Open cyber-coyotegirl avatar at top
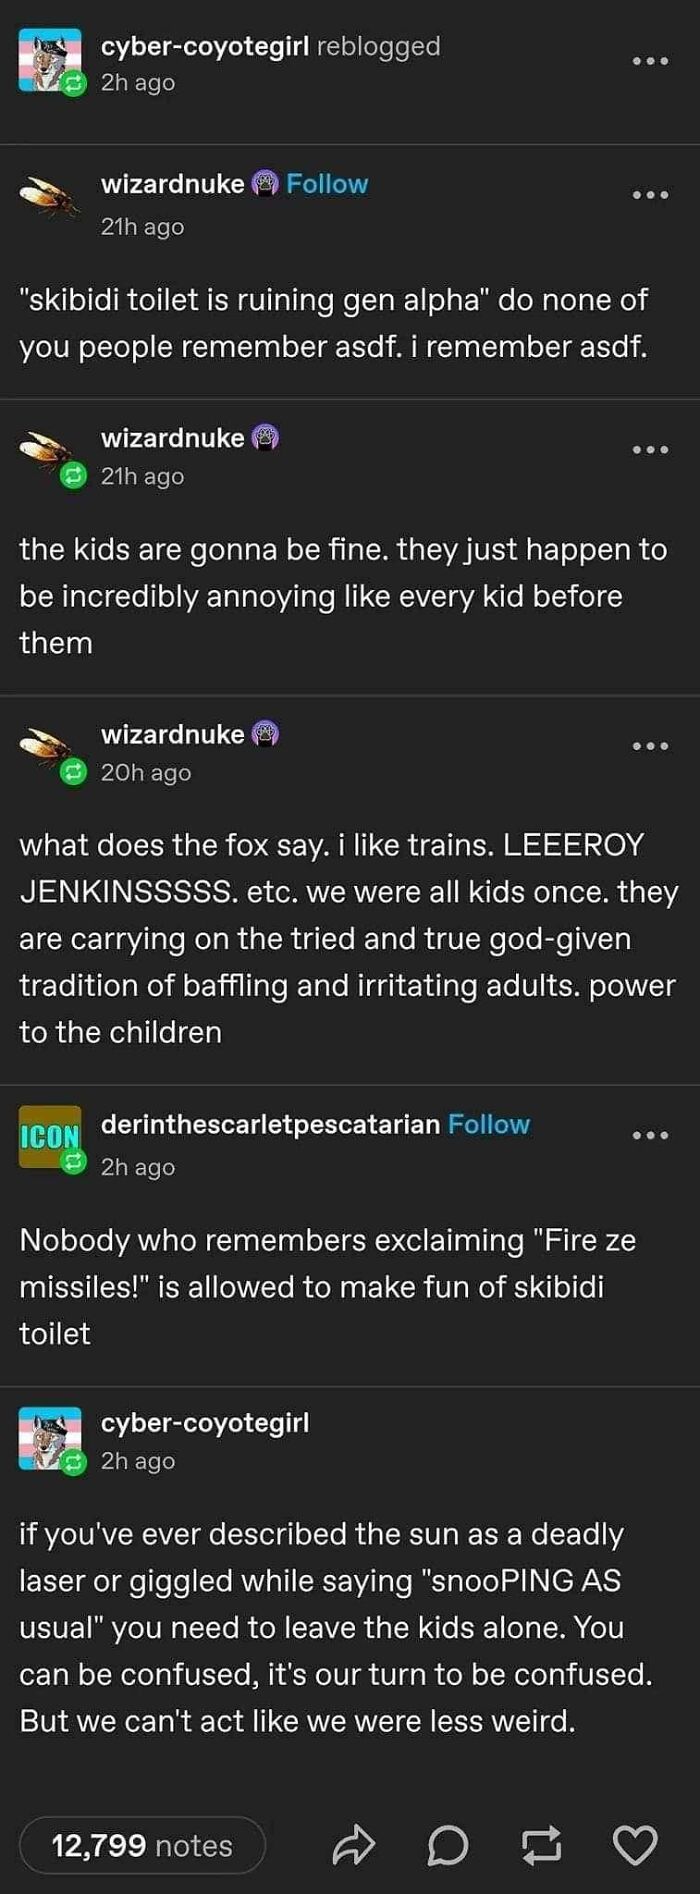 (x=49, y=61)
